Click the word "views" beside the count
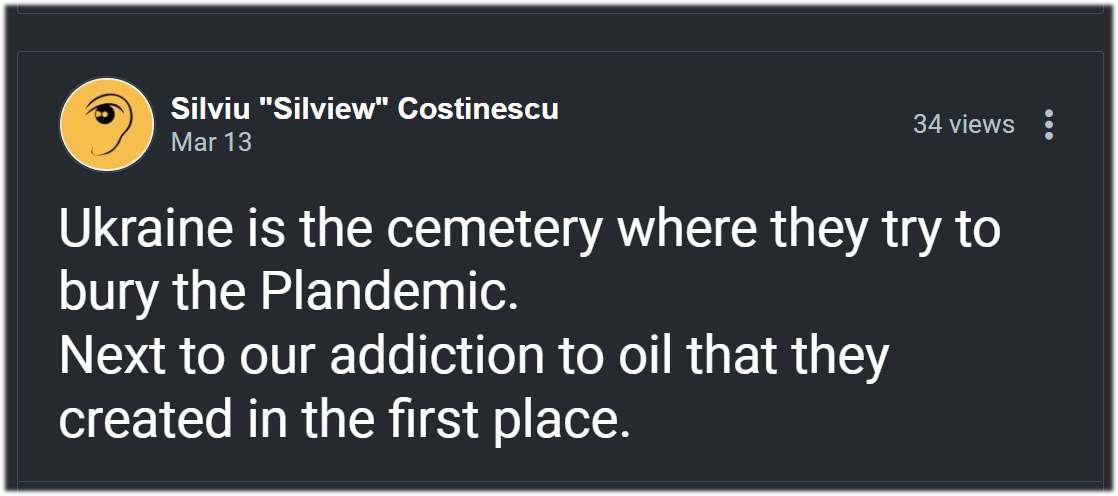Viewport: 1118px width, 496px height. (981, 124)
